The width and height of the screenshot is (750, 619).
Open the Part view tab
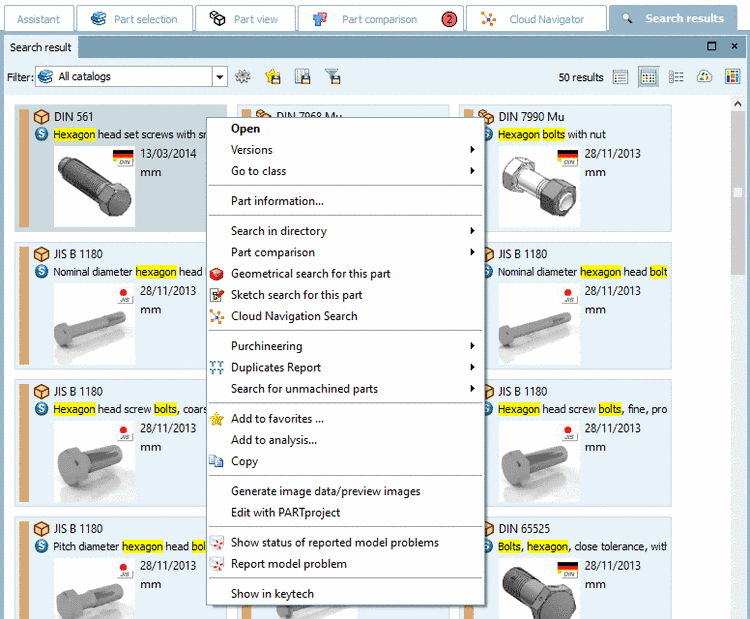[245, 19]
